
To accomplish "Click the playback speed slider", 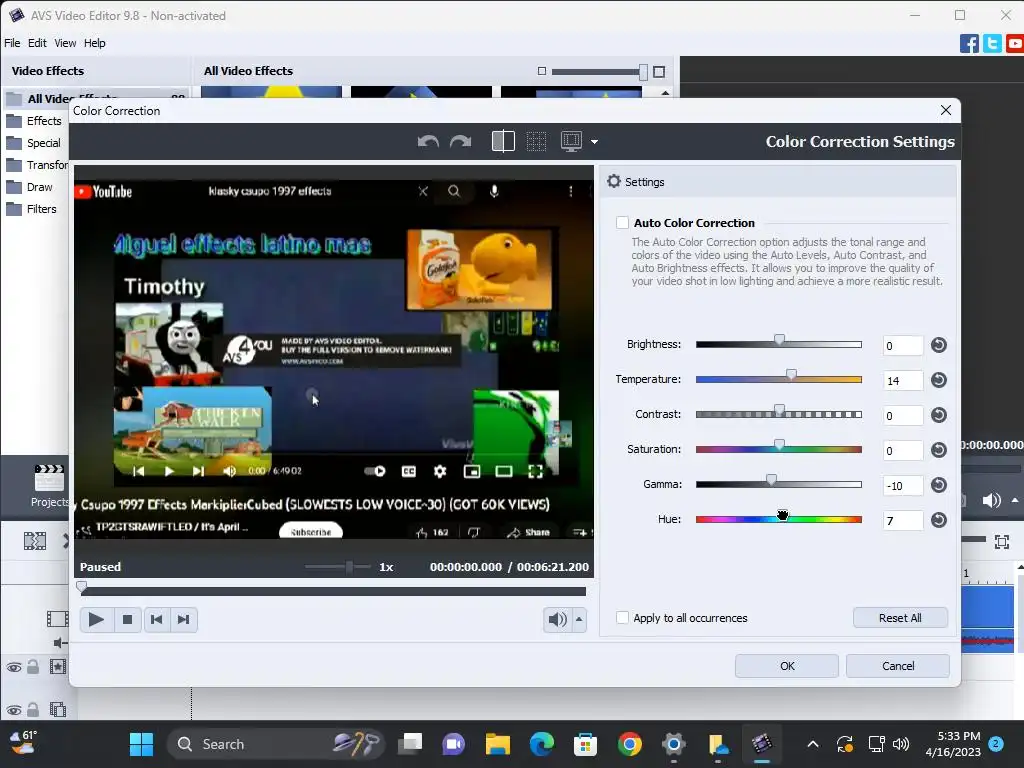I will [338, 567].
